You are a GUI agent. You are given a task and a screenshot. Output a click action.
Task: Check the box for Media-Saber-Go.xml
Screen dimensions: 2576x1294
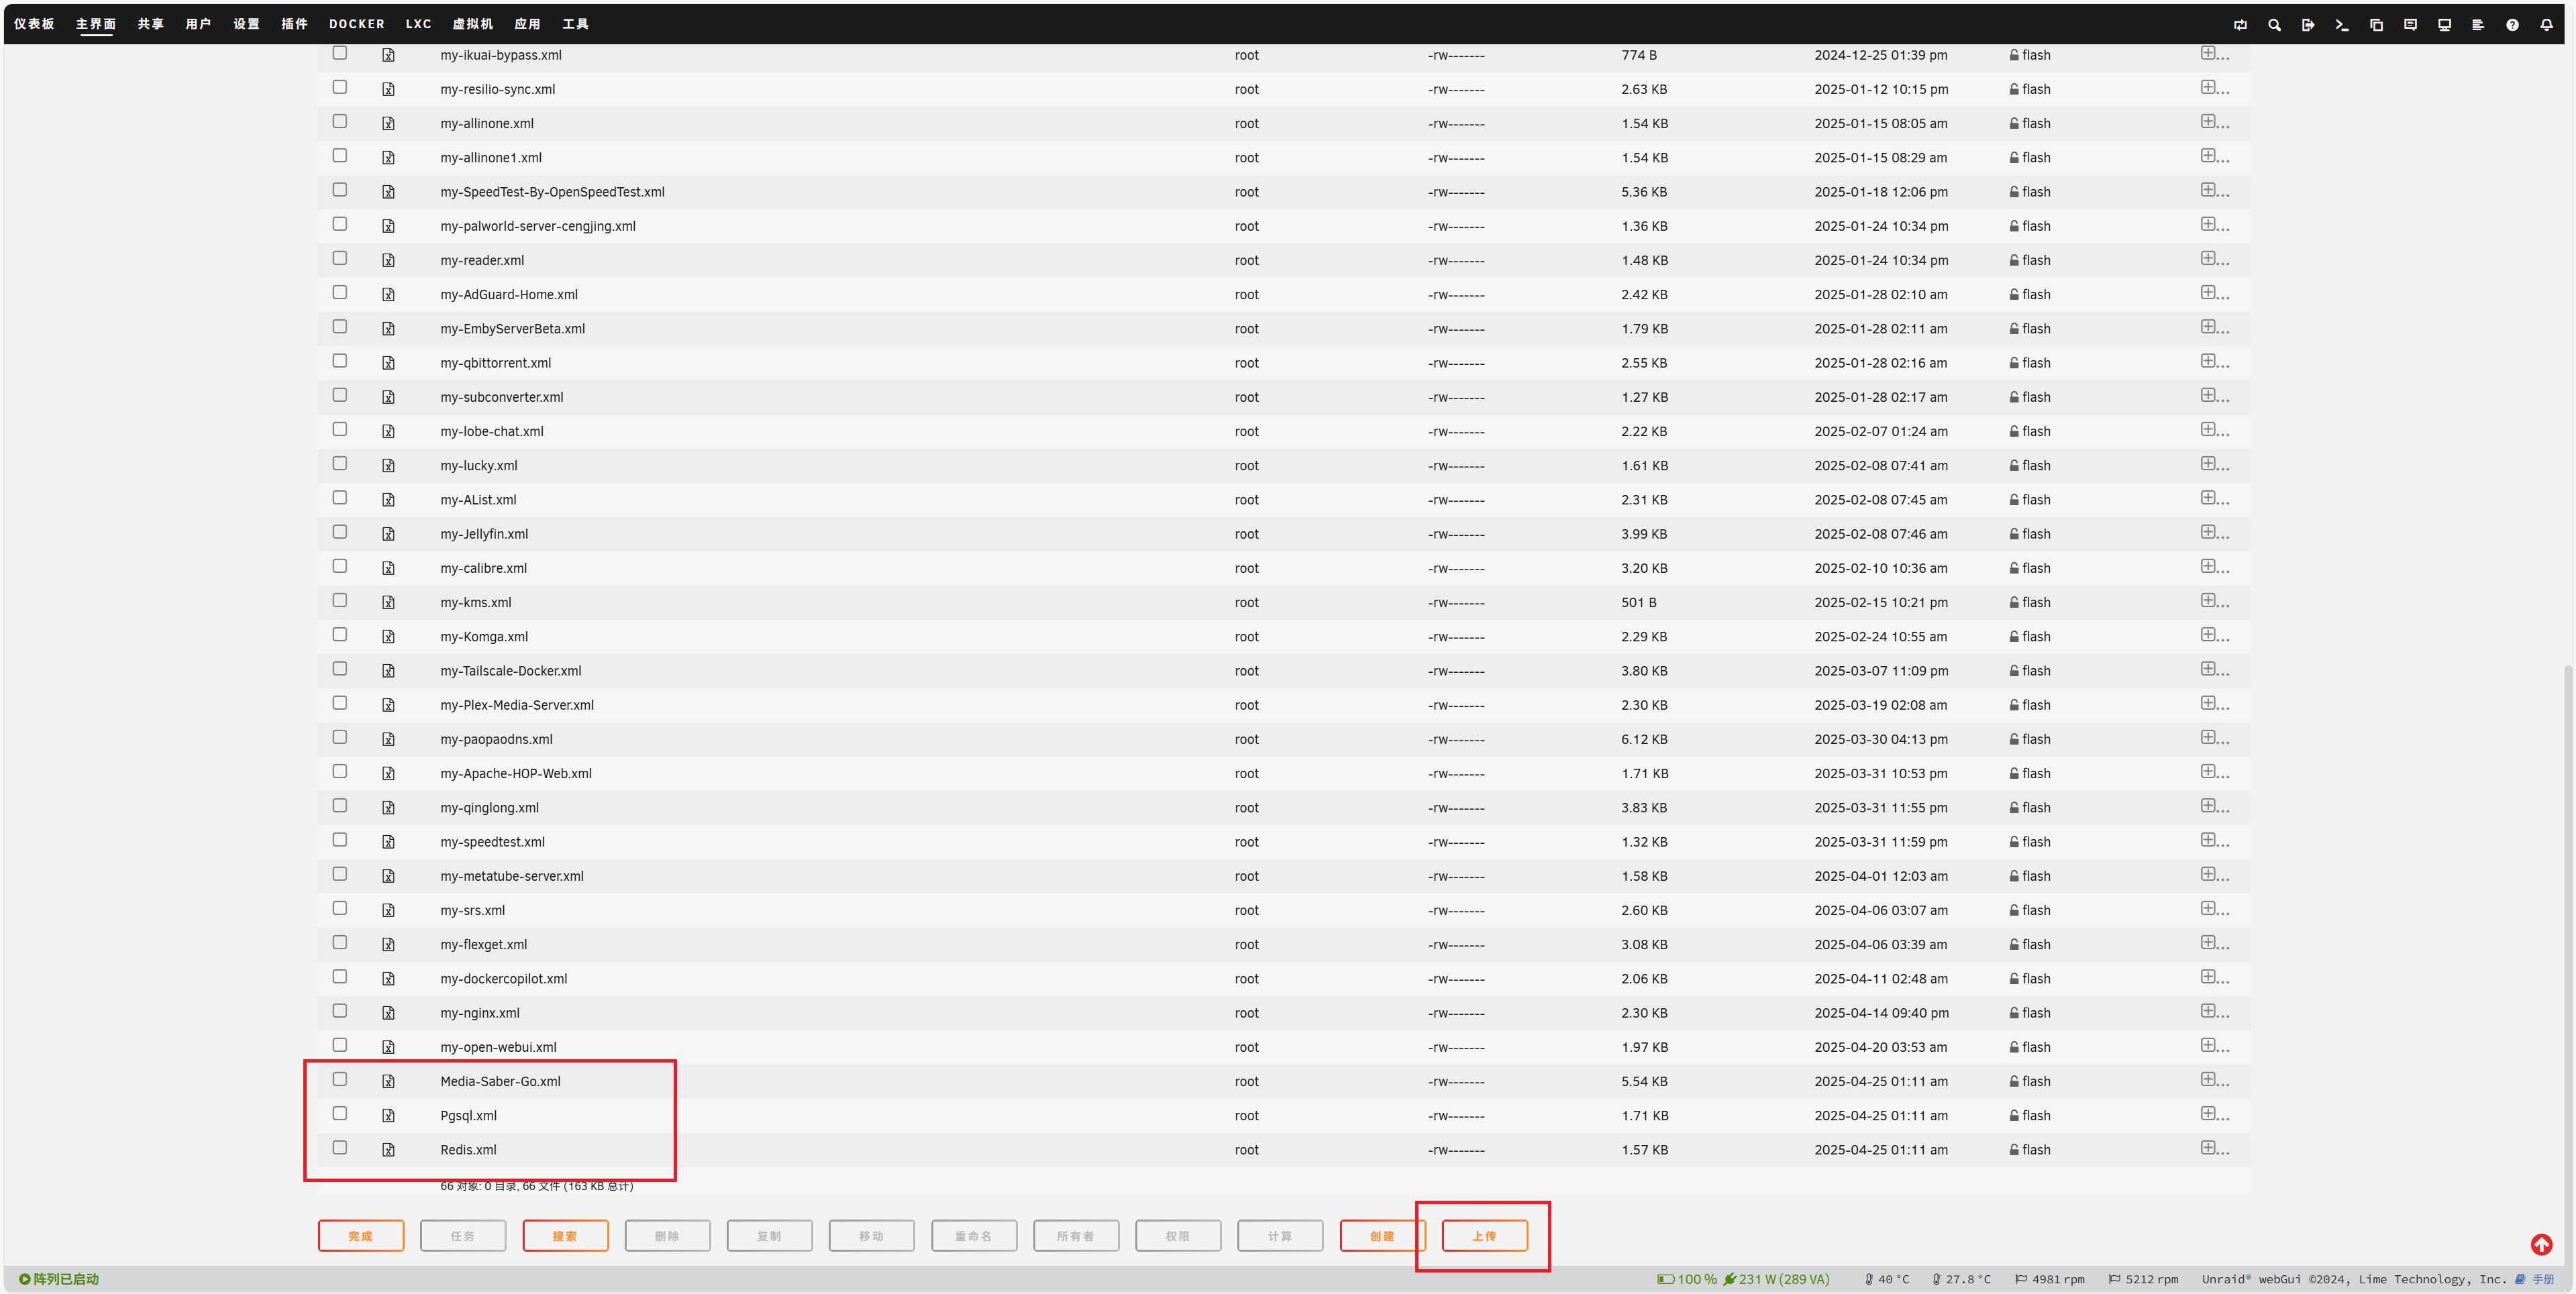coord(340,1079)
